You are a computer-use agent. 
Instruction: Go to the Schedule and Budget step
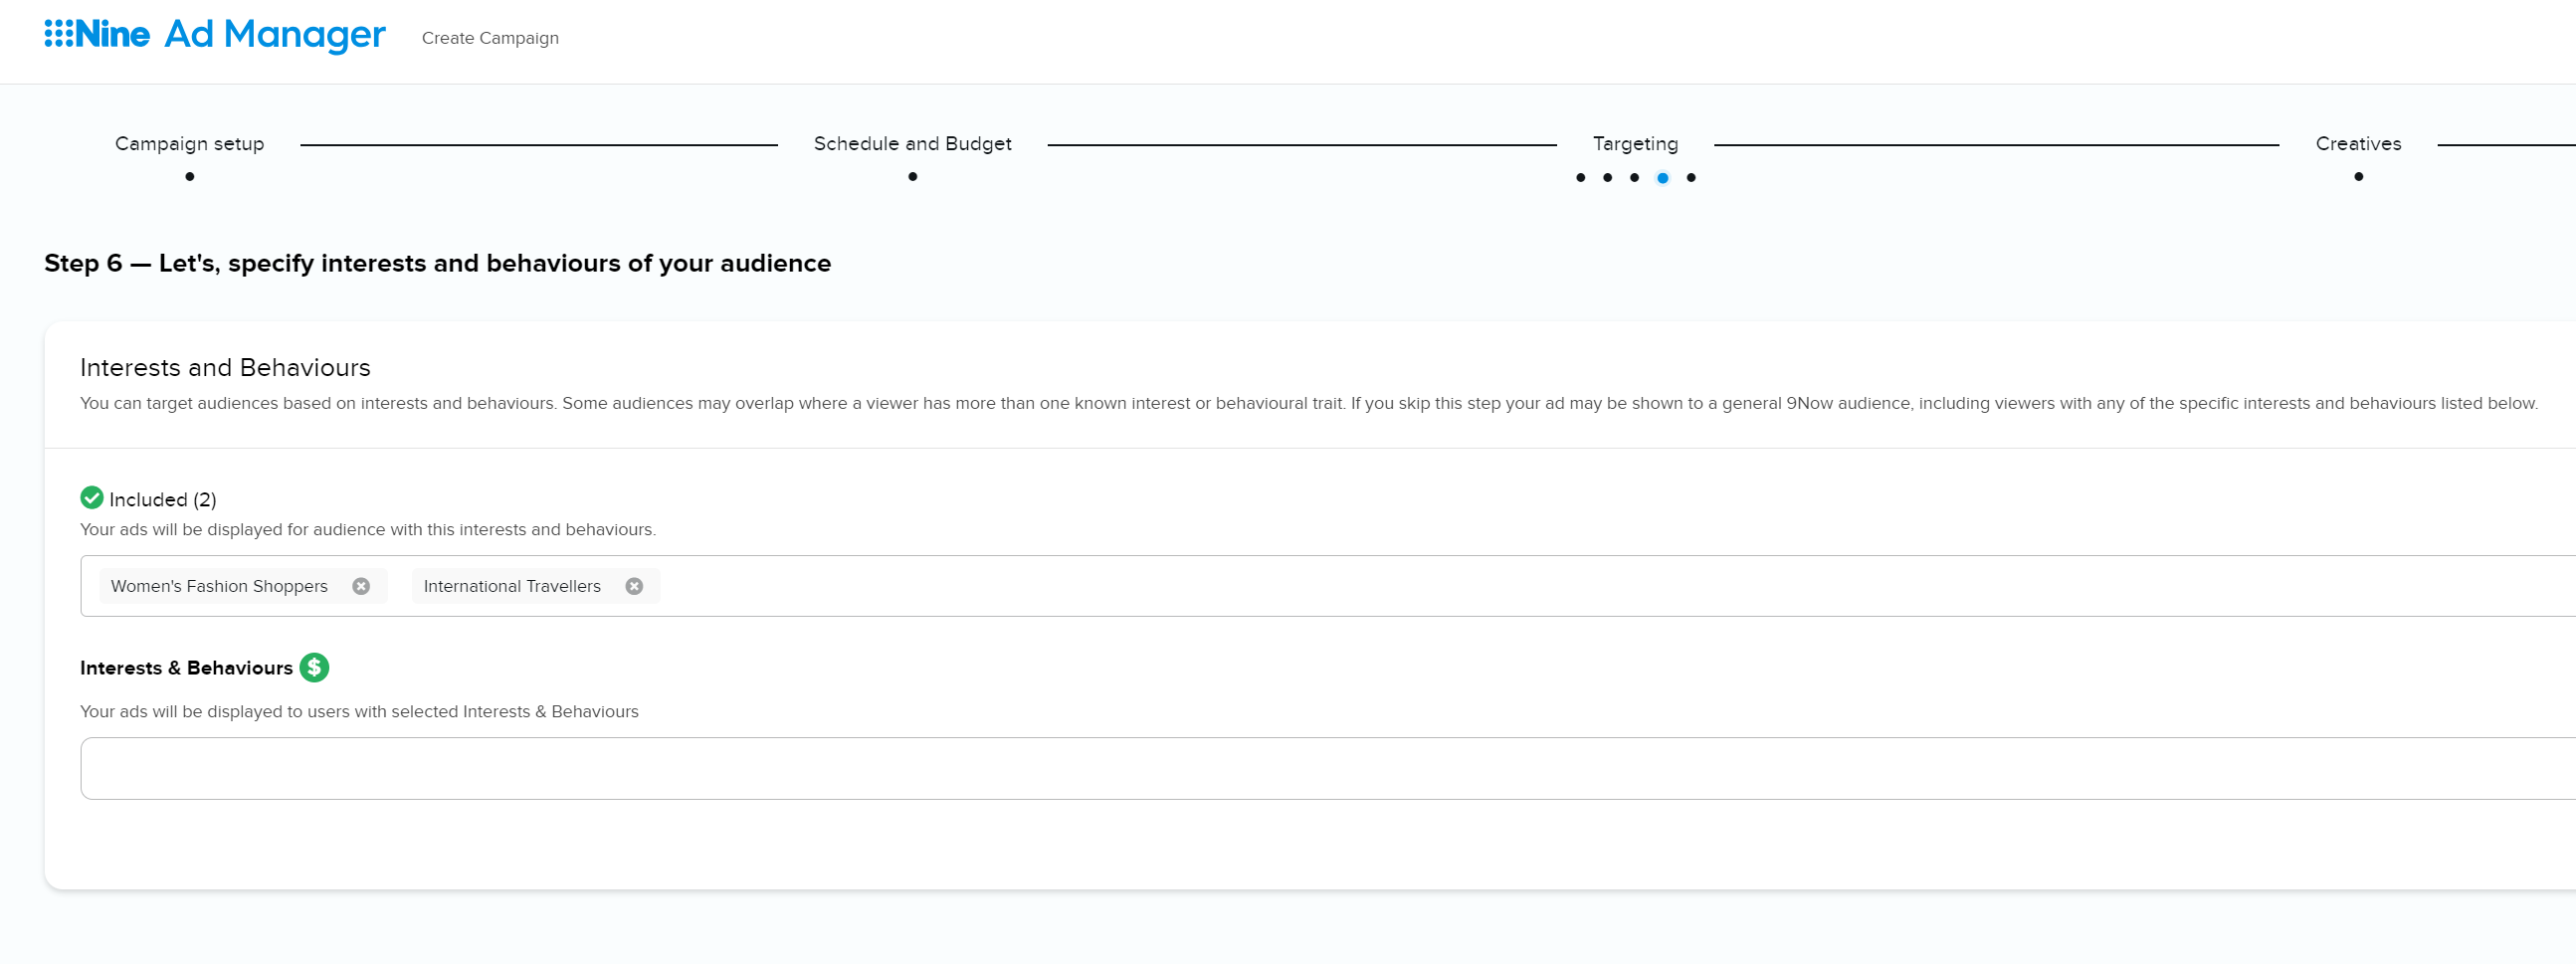click(912, 143)
